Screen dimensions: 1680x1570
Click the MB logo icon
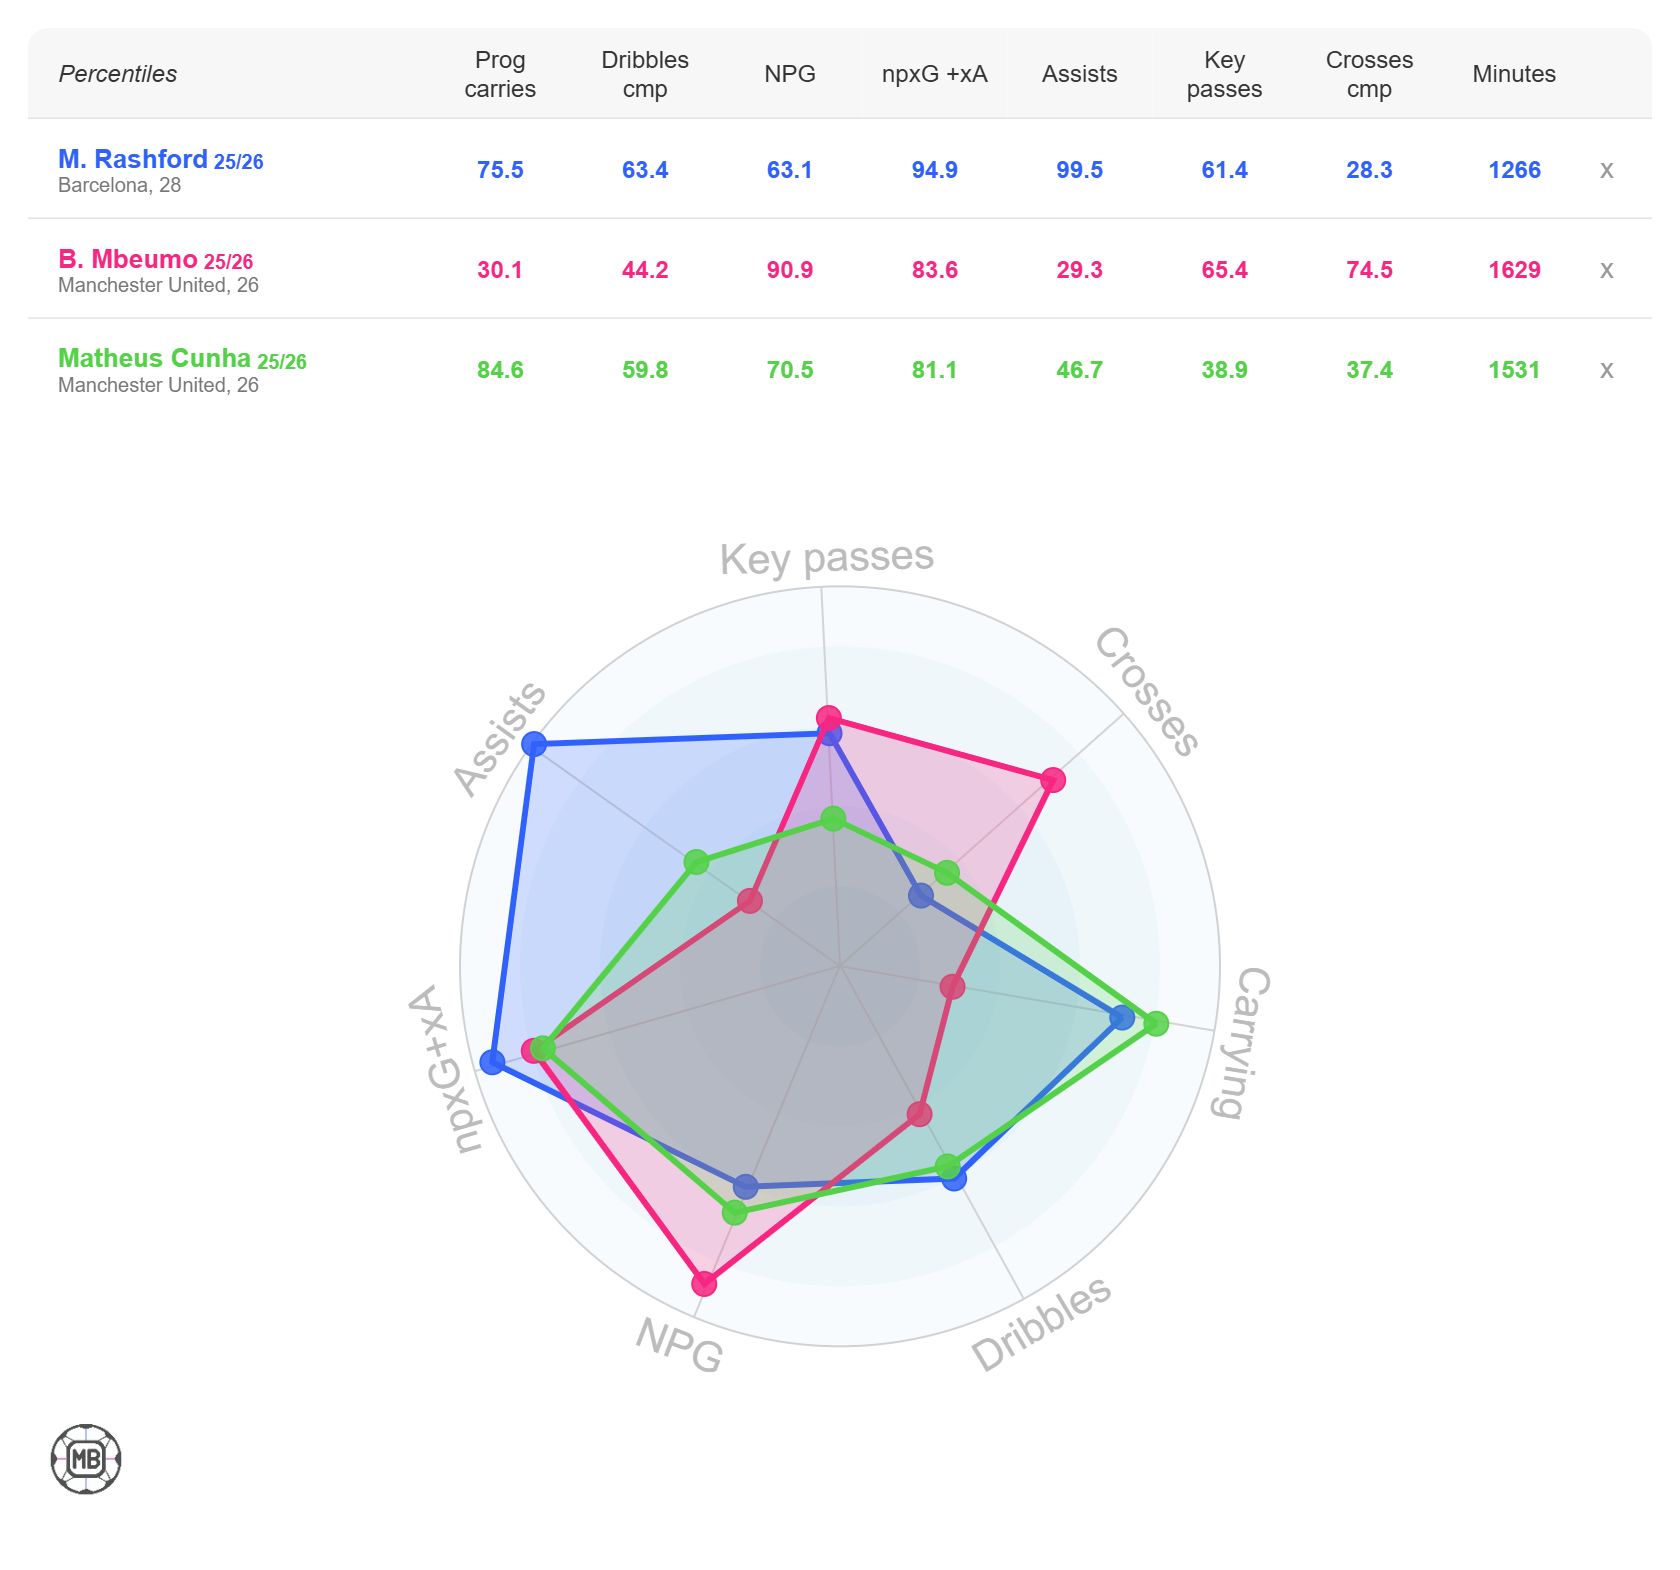point(86,1459)
